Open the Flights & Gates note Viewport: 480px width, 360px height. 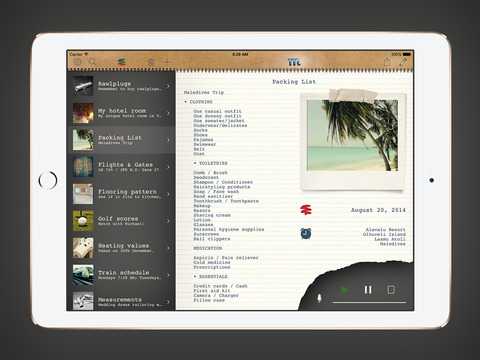(x=121, y=167)
